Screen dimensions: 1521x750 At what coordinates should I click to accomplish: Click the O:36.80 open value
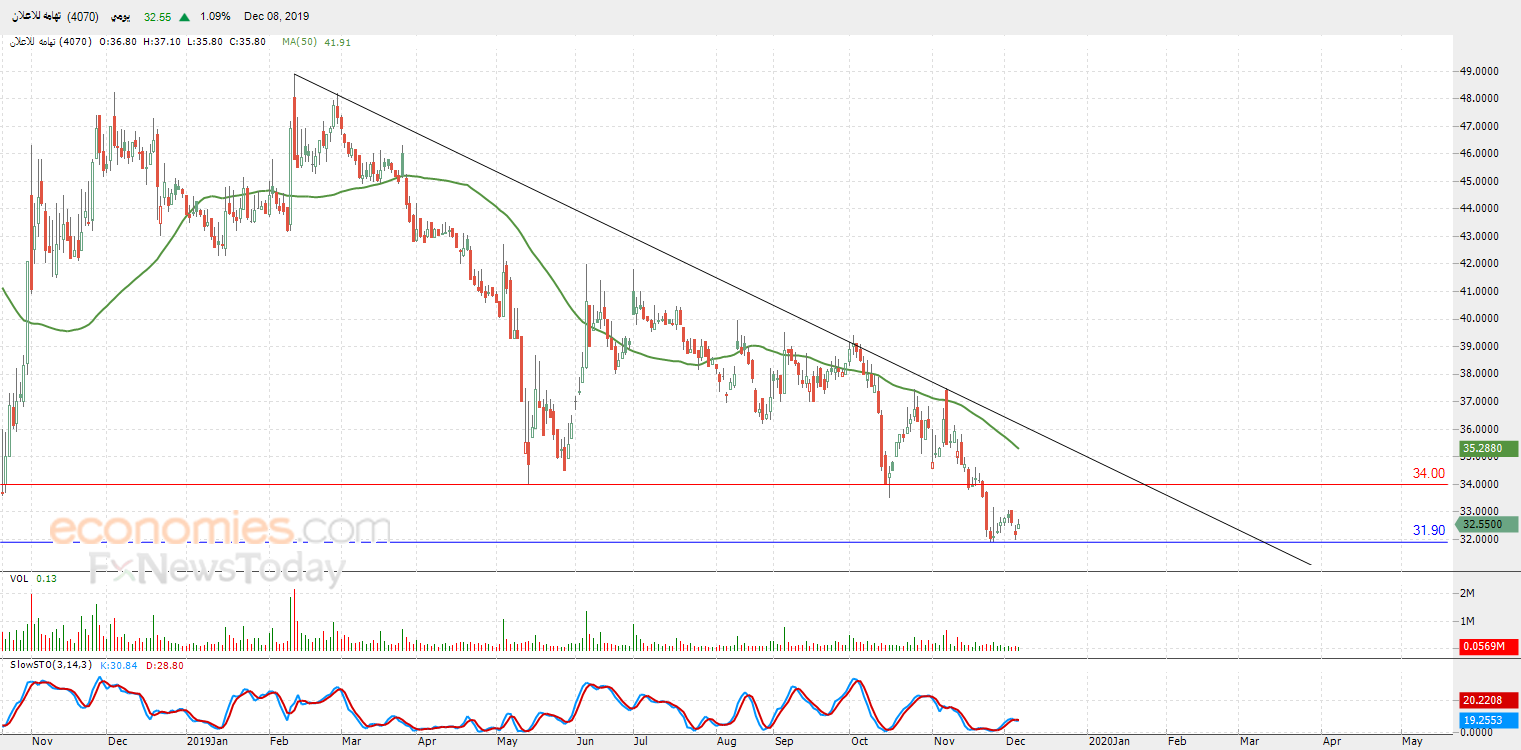(x=120, y=42)
